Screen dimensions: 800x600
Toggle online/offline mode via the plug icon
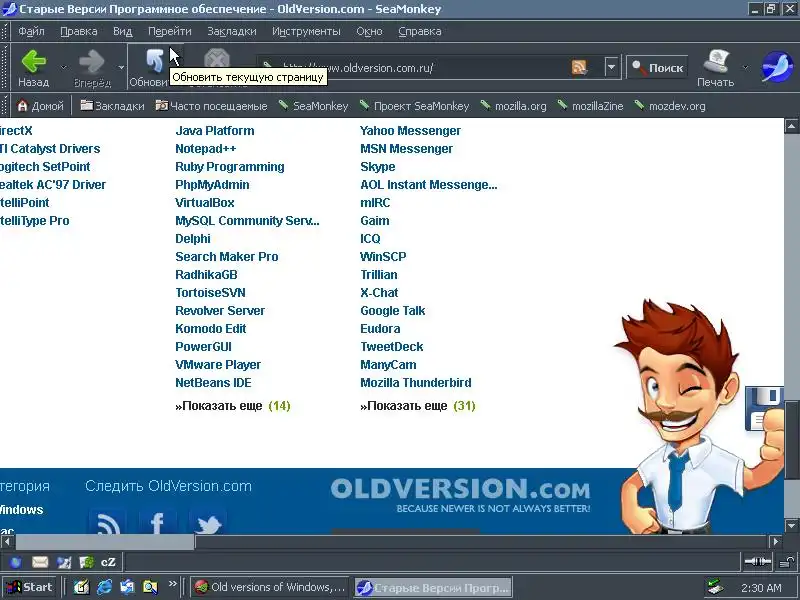pyautogui.click(x=758, y=562)
